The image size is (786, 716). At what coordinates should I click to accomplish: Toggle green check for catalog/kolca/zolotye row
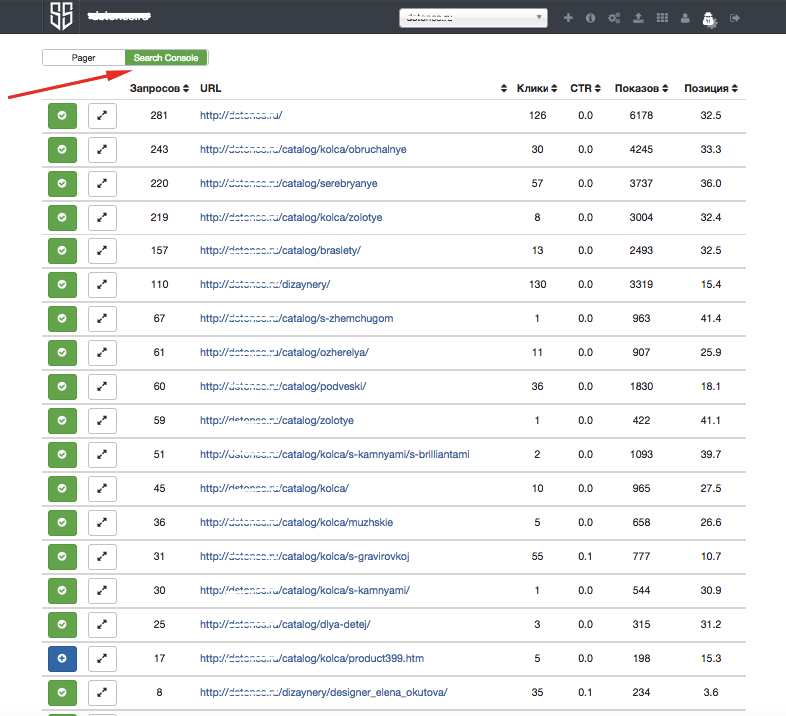62,218
